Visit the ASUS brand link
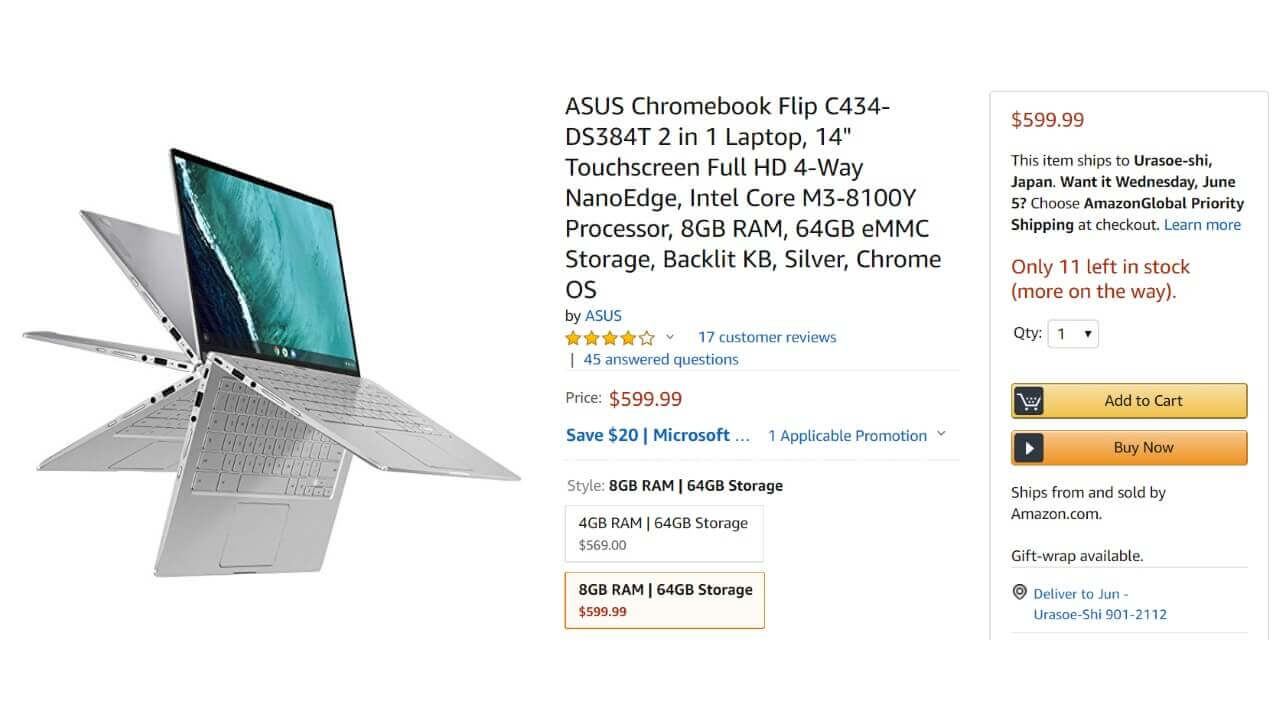The height and width of the screenshot is (720, 1280). click(603, 316)
